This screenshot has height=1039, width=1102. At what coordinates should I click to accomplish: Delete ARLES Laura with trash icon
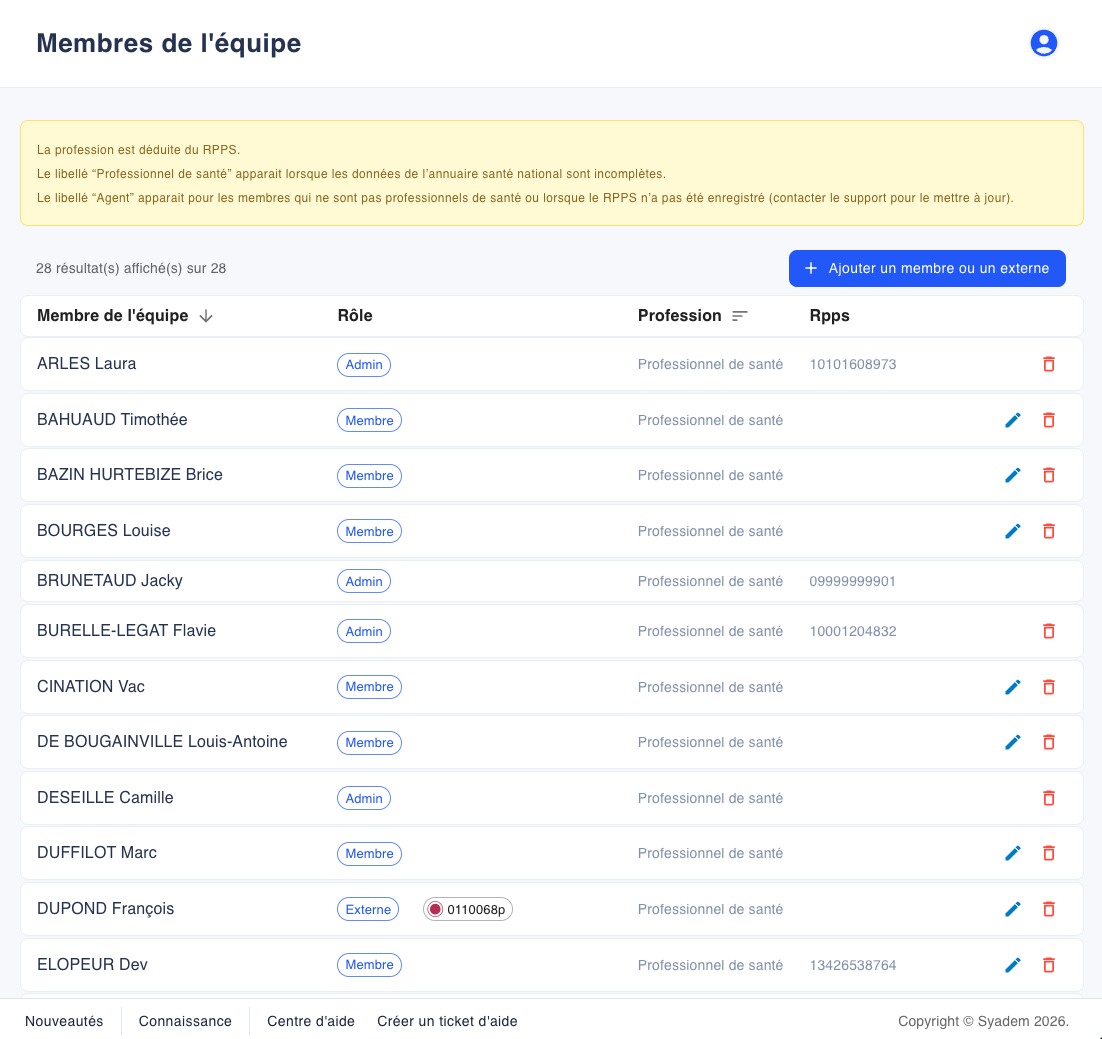pos(1049,364)
